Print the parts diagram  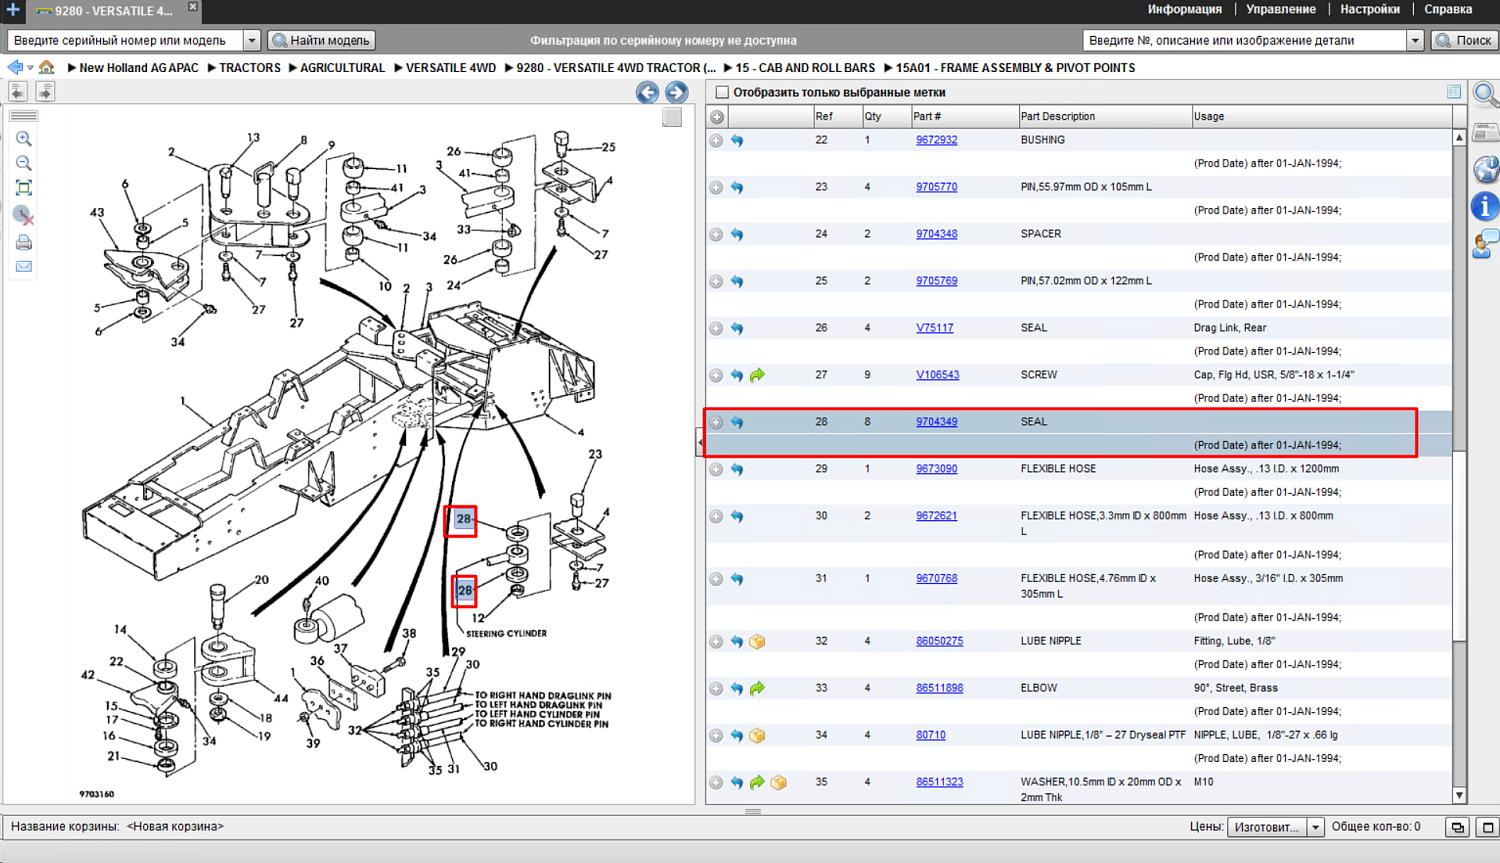coord(24,242)
